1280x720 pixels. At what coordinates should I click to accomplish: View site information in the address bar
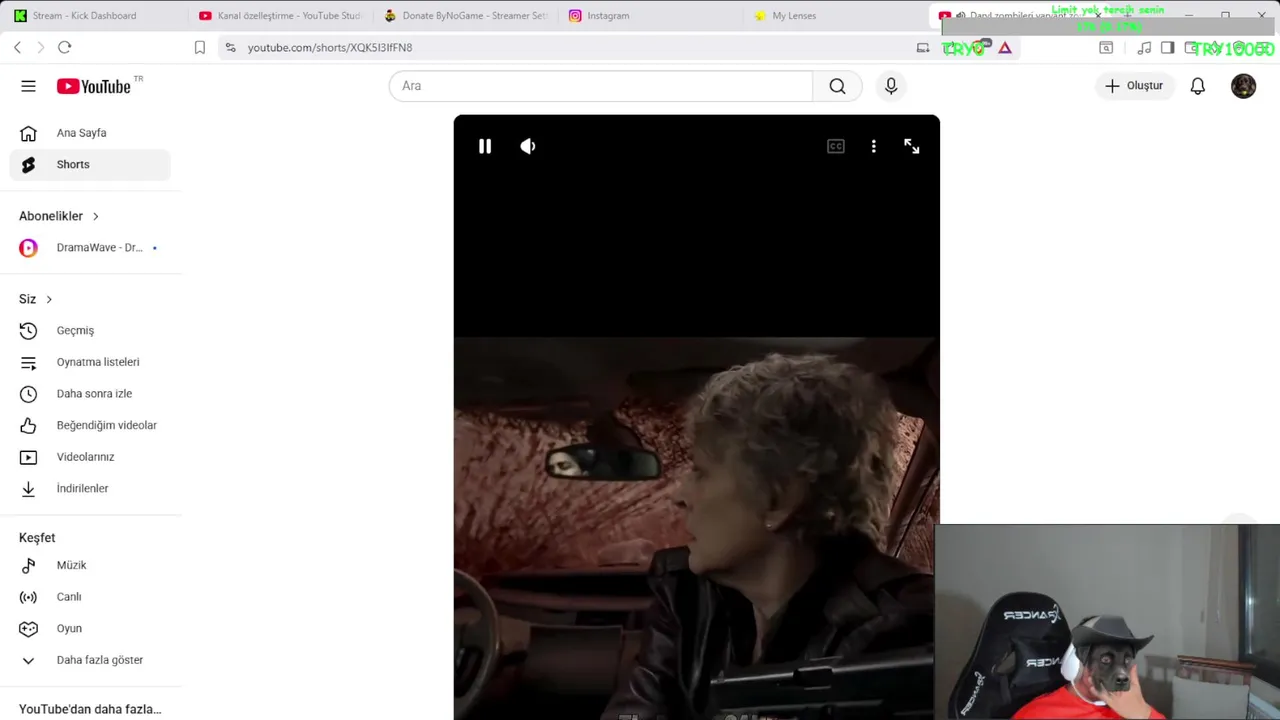231,47
